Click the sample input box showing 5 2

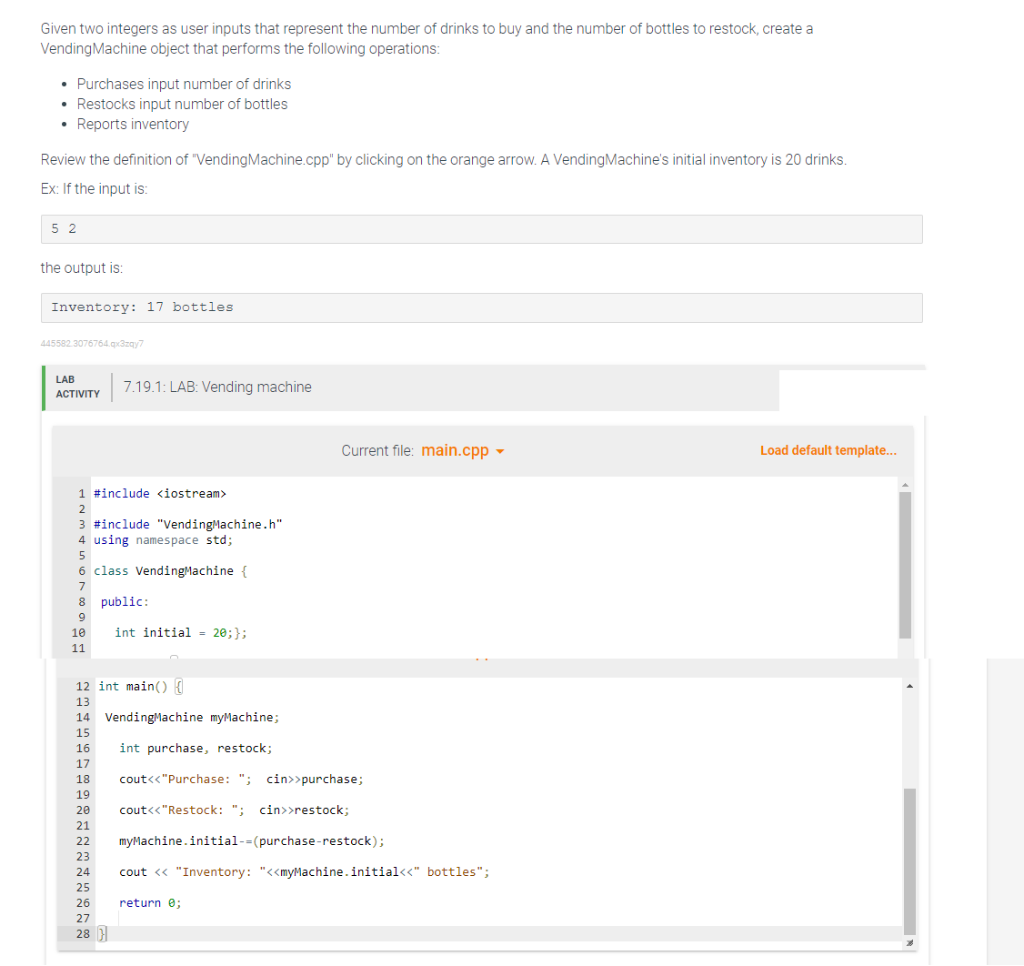(481, 229)
